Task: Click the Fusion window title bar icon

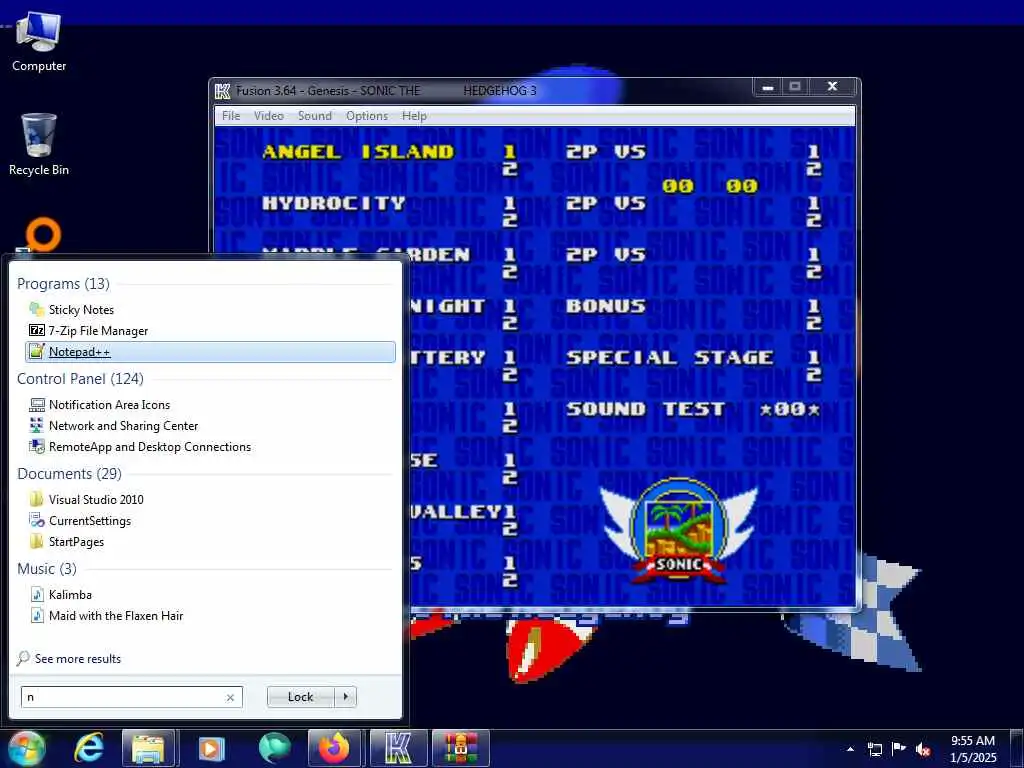Action: 223,91
